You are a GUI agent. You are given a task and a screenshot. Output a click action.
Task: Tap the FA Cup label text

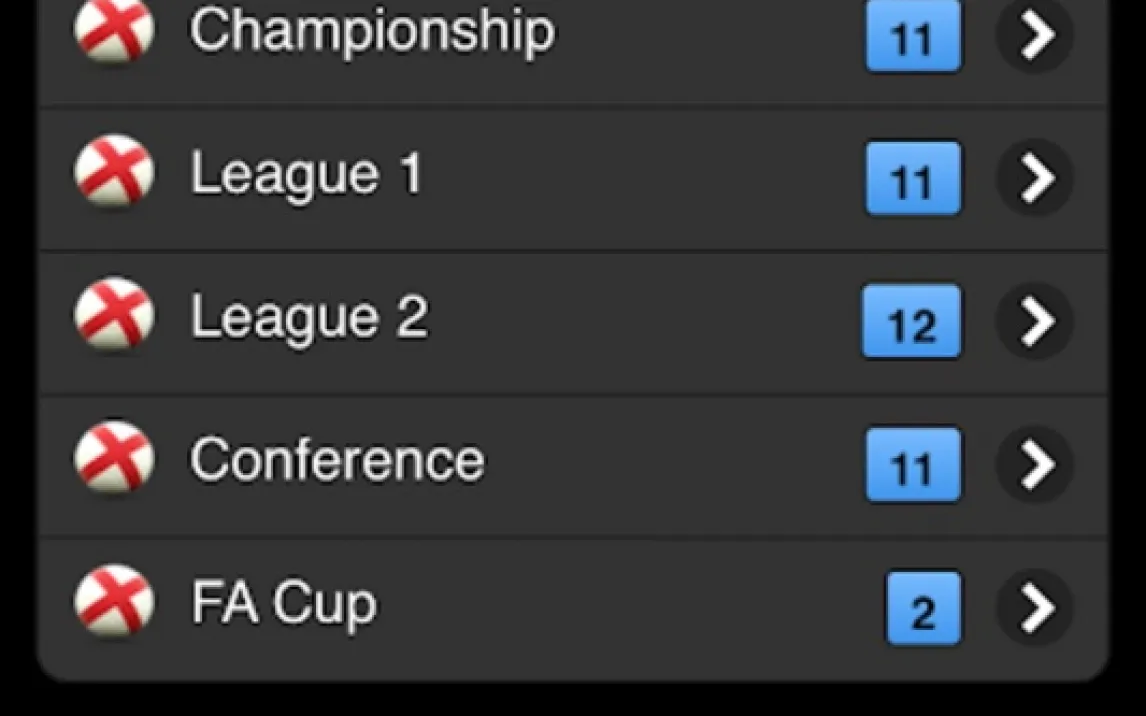pyautogui.click(x=284, y=603)
